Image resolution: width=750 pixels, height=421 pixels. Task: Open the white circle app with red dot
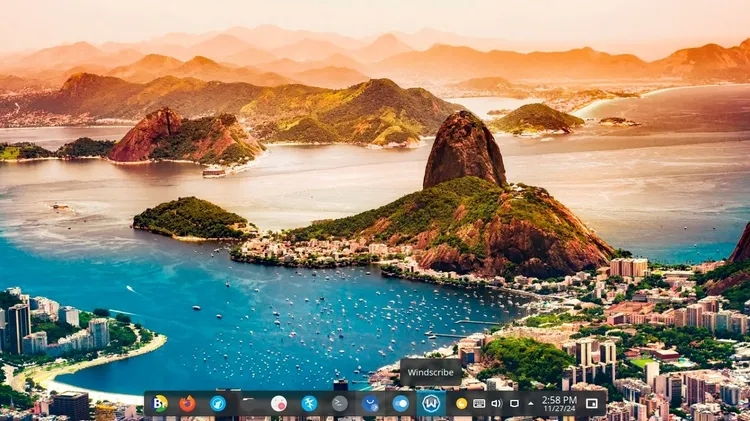coord(278,404)
